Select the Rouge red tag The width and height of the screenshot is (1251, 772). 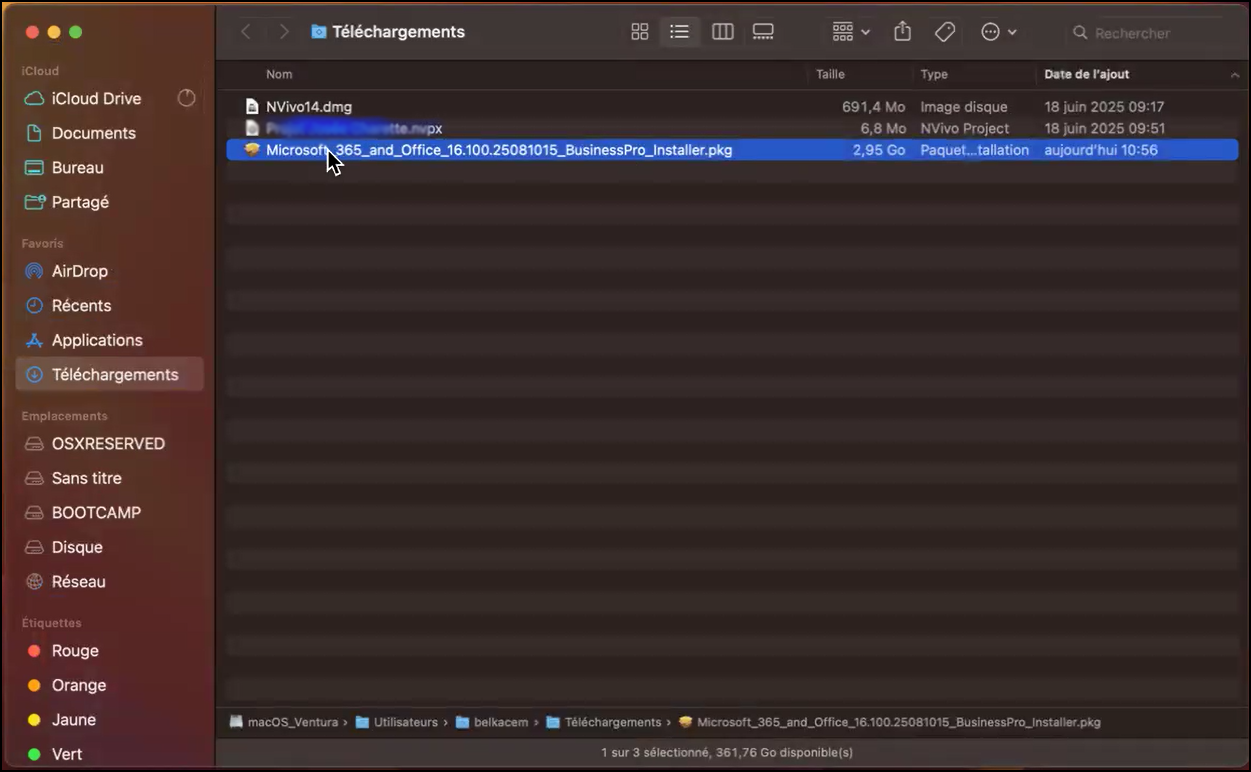tap(75, 651)
